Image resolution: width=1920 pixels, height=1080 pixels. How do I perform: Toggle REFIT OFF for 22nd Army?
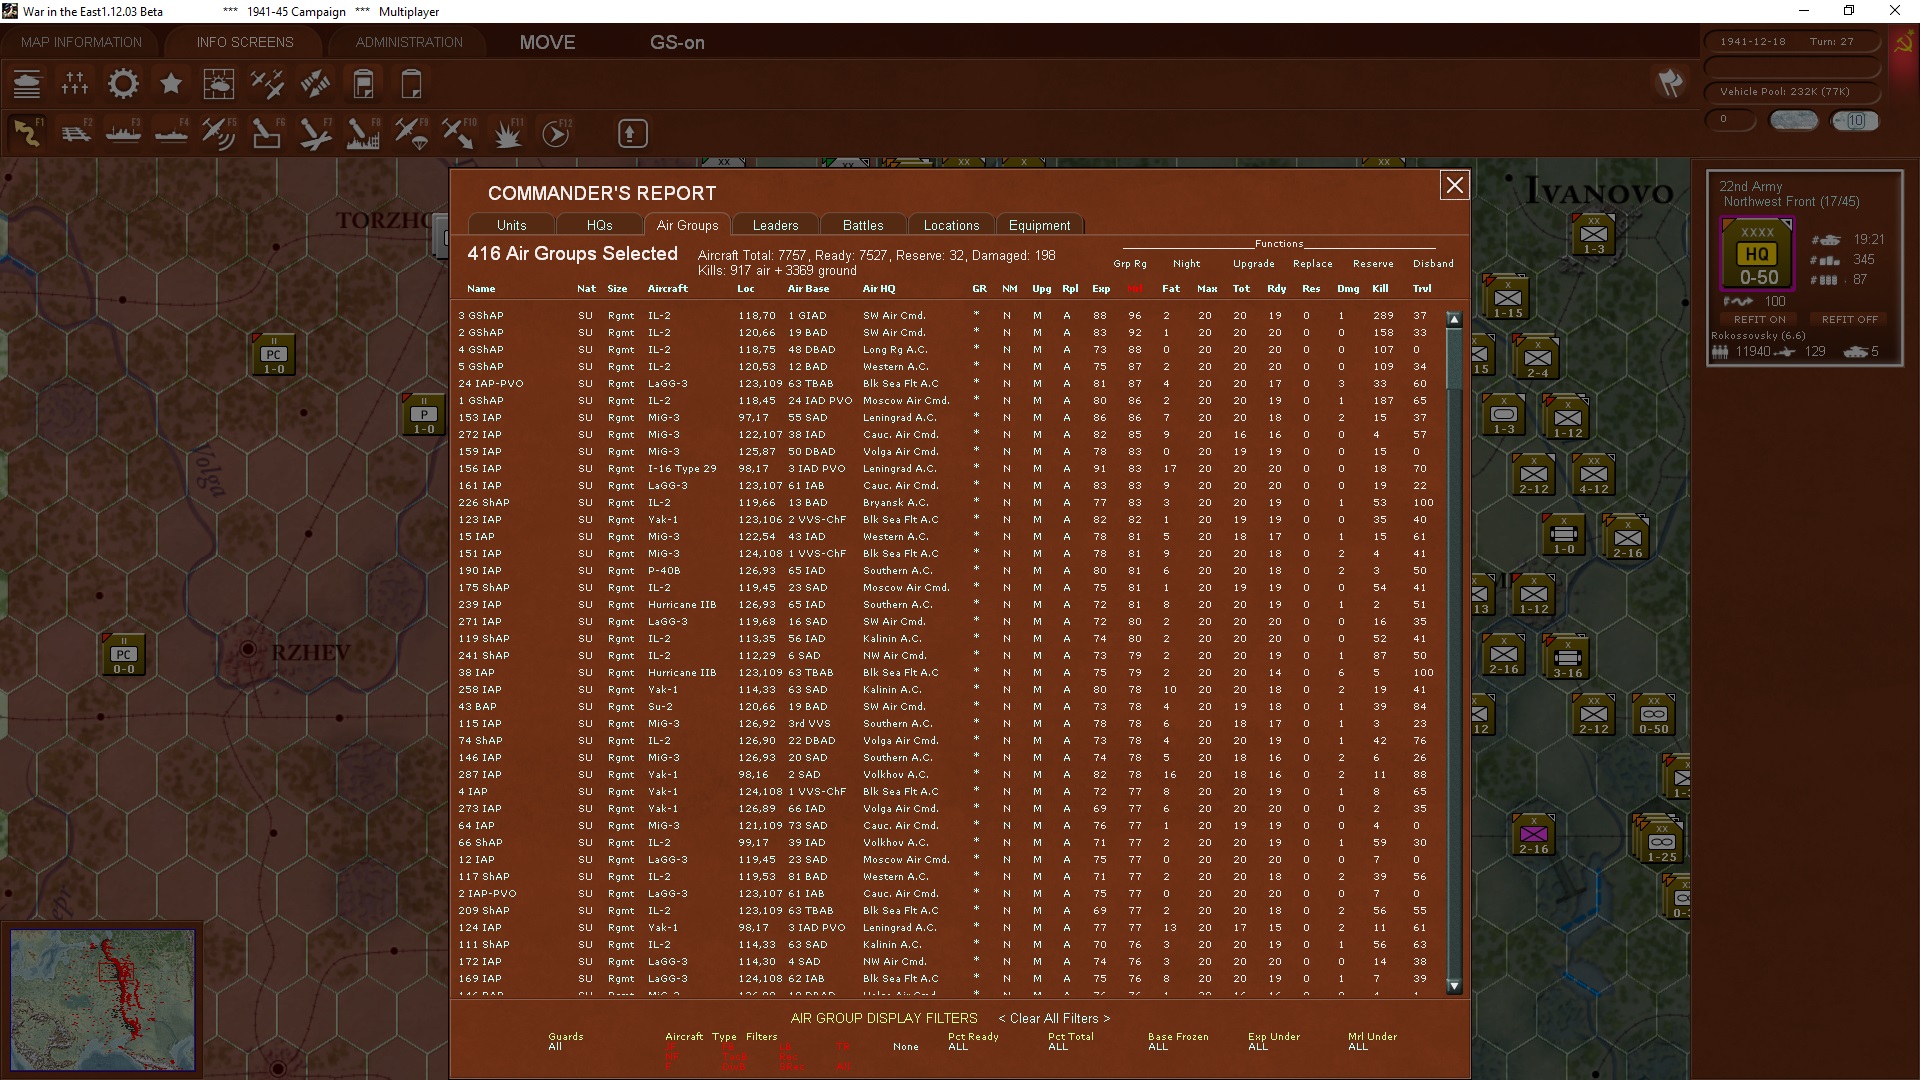[x=1849, y=320]
